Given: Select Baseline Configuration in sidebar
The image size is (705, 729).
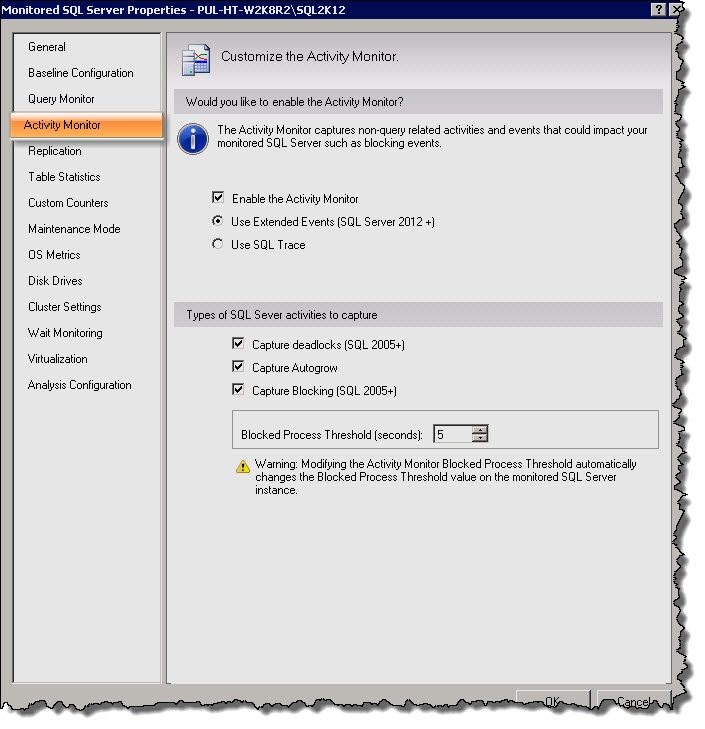Looking at the screenshot, I should tap(80, 73).
